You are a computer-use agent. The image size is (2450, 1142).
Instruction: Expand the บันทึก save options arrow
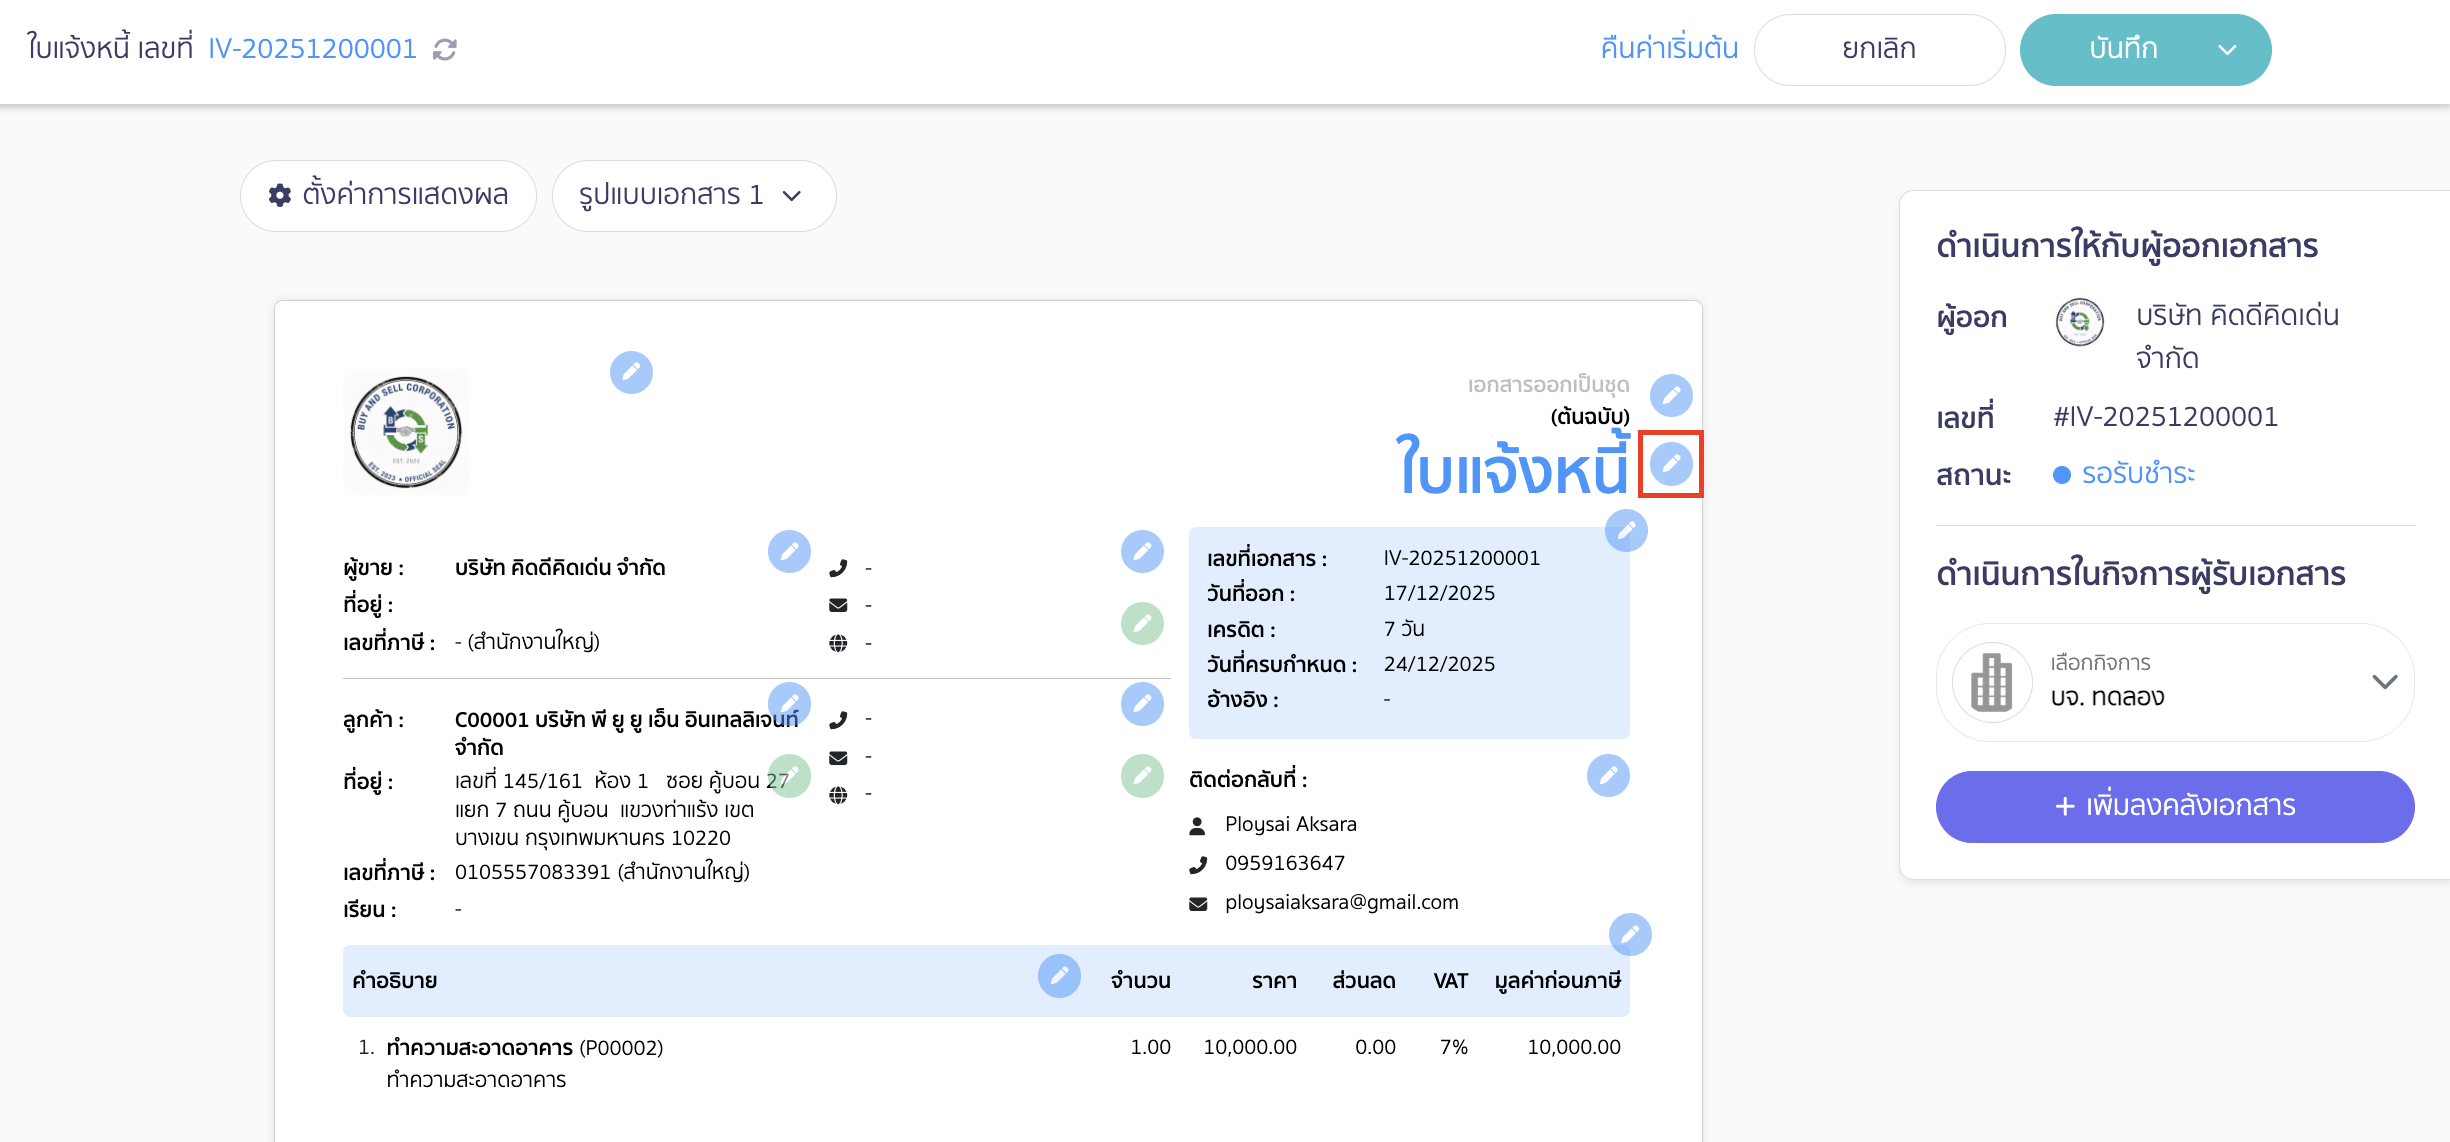pyautogui.click(x=2225, y=48)
